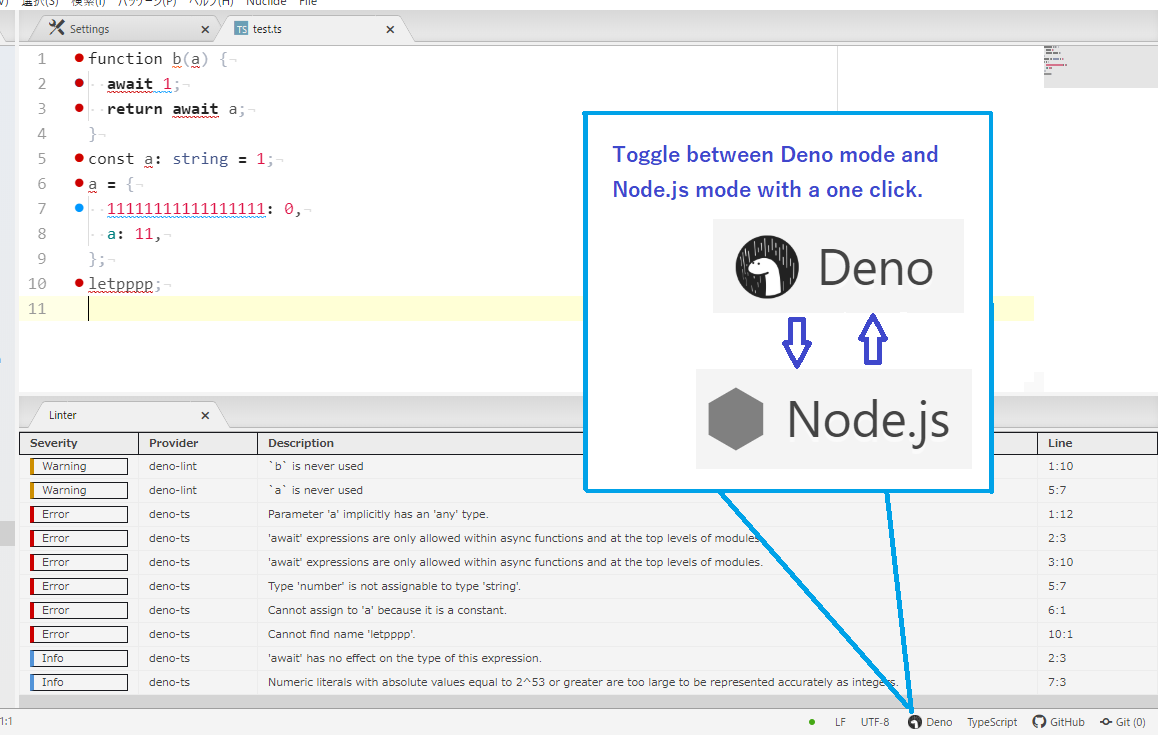Click 'function' keyword on line 1
The image size is (1158, 735).
125,58
